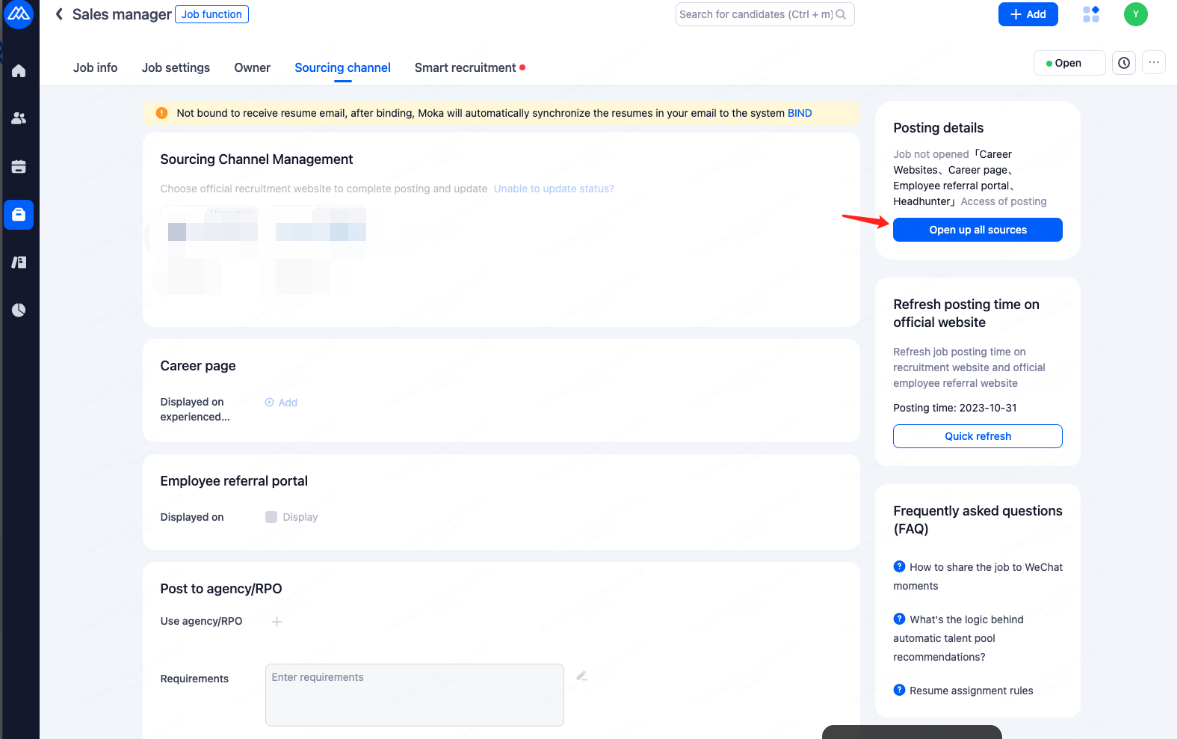Click the Open up all sources button

tap(977, 230)
